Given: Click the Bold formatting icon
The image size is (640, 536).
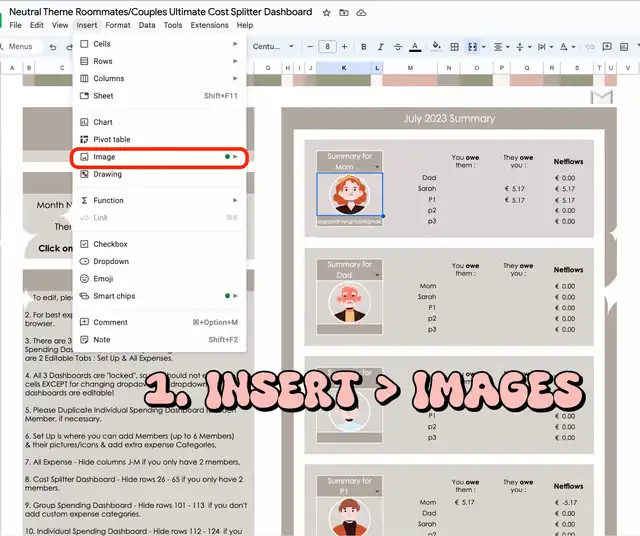Looking at the screenshot, I should pos(364,46).
